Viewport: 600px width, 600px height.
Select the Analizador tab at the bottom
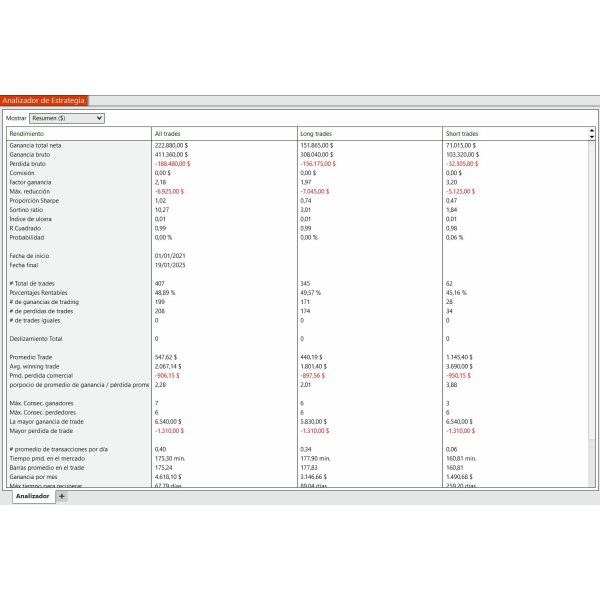[32, 496]
